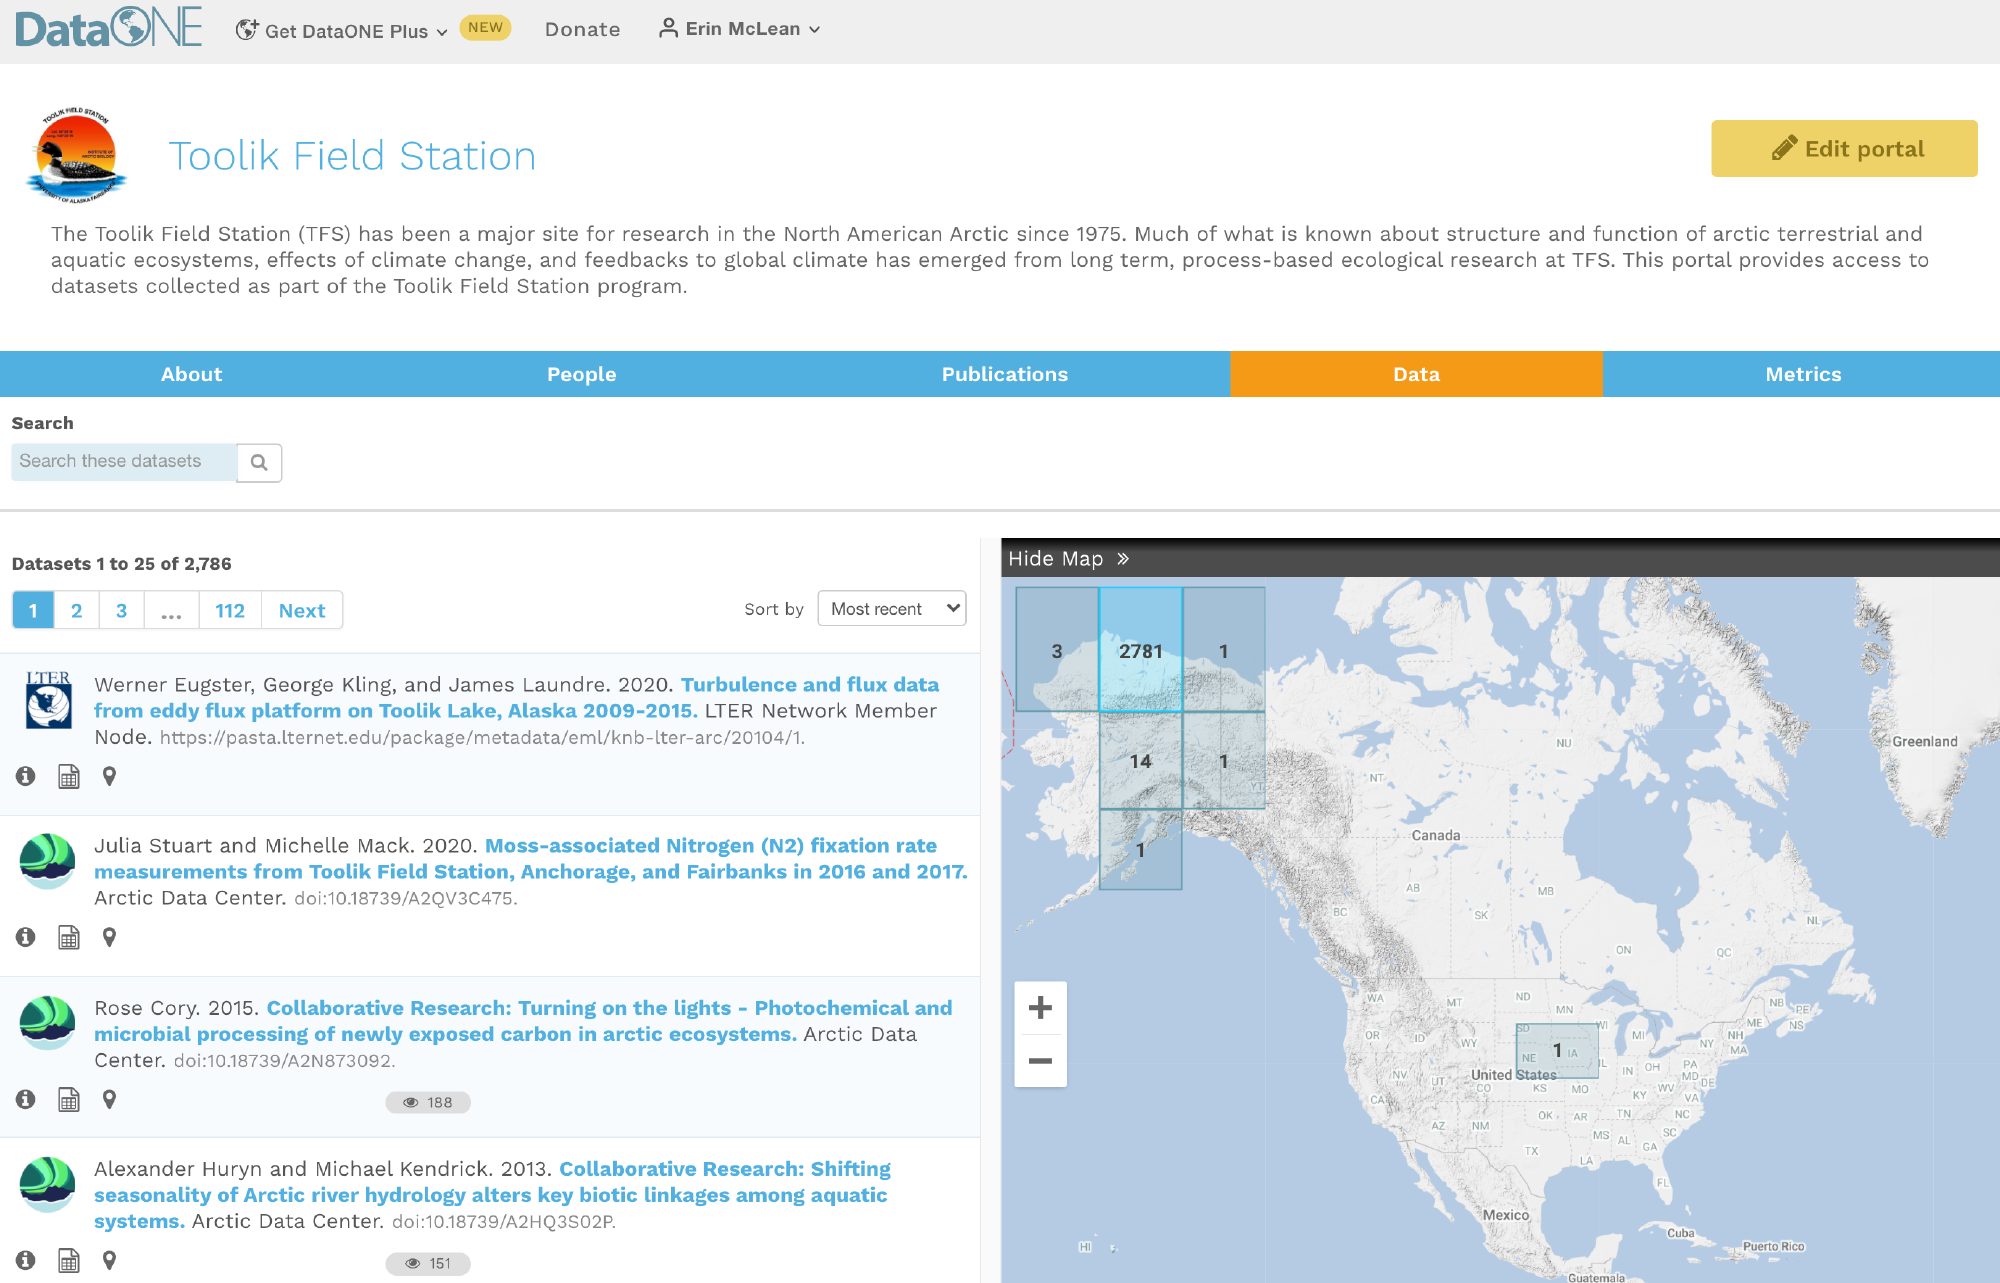Image resolution: width=2000 pixels, height=1283 pixels.
Task: Switch to the Publications tab
Action: pos(1004,374)
